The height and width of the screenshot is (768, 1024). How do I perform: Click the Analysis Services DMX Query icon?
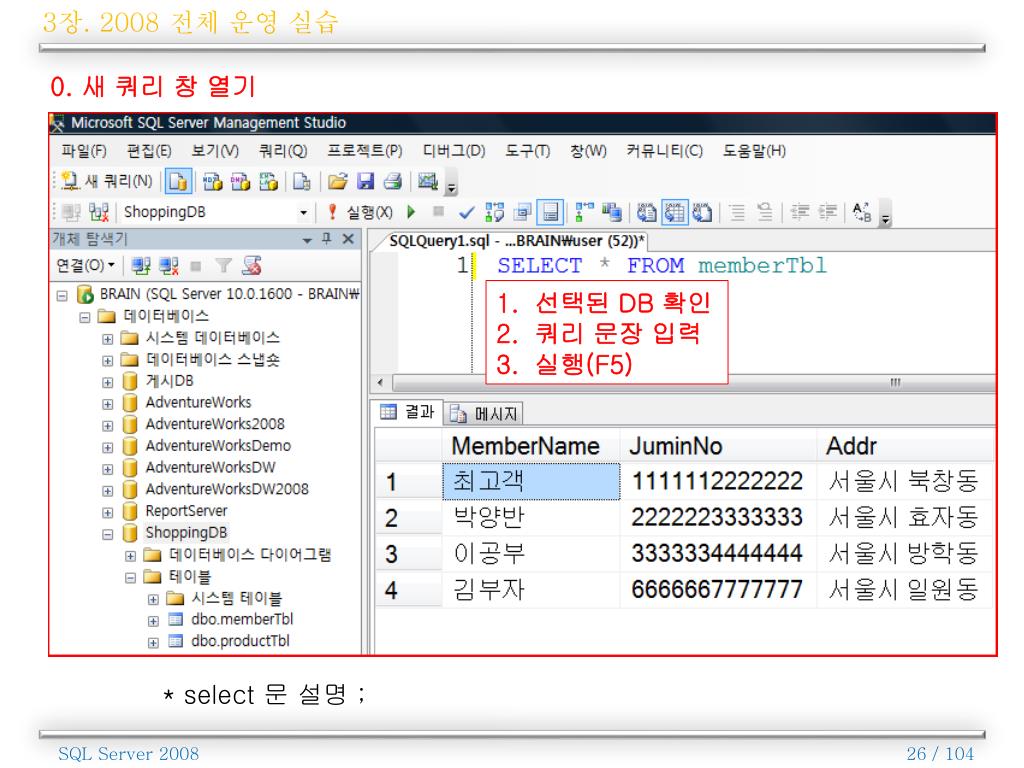(240, 181)
